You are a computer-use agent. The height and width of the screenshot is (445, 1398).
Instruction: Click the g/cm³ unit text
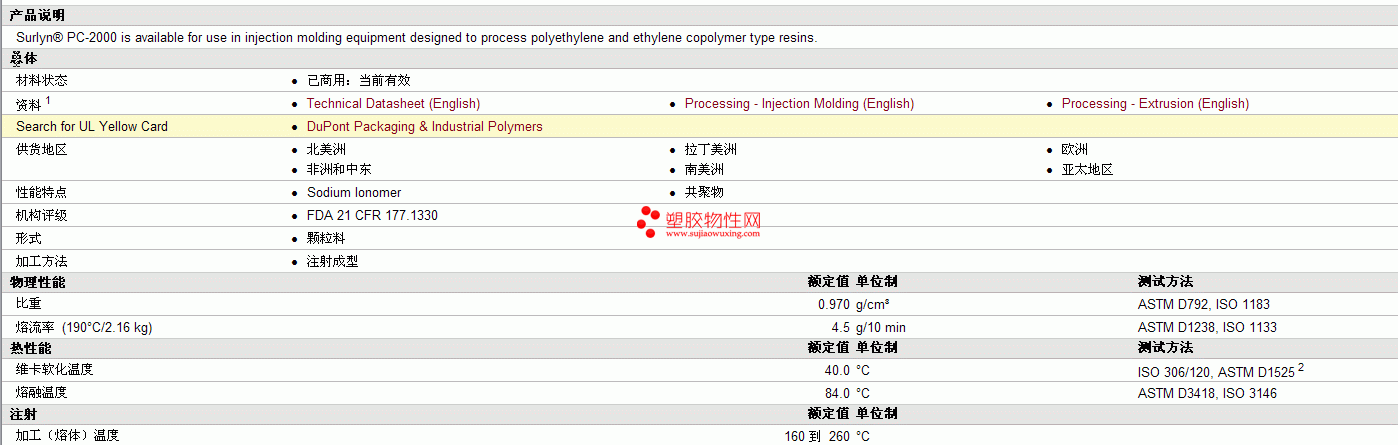(x=873, y=304)
